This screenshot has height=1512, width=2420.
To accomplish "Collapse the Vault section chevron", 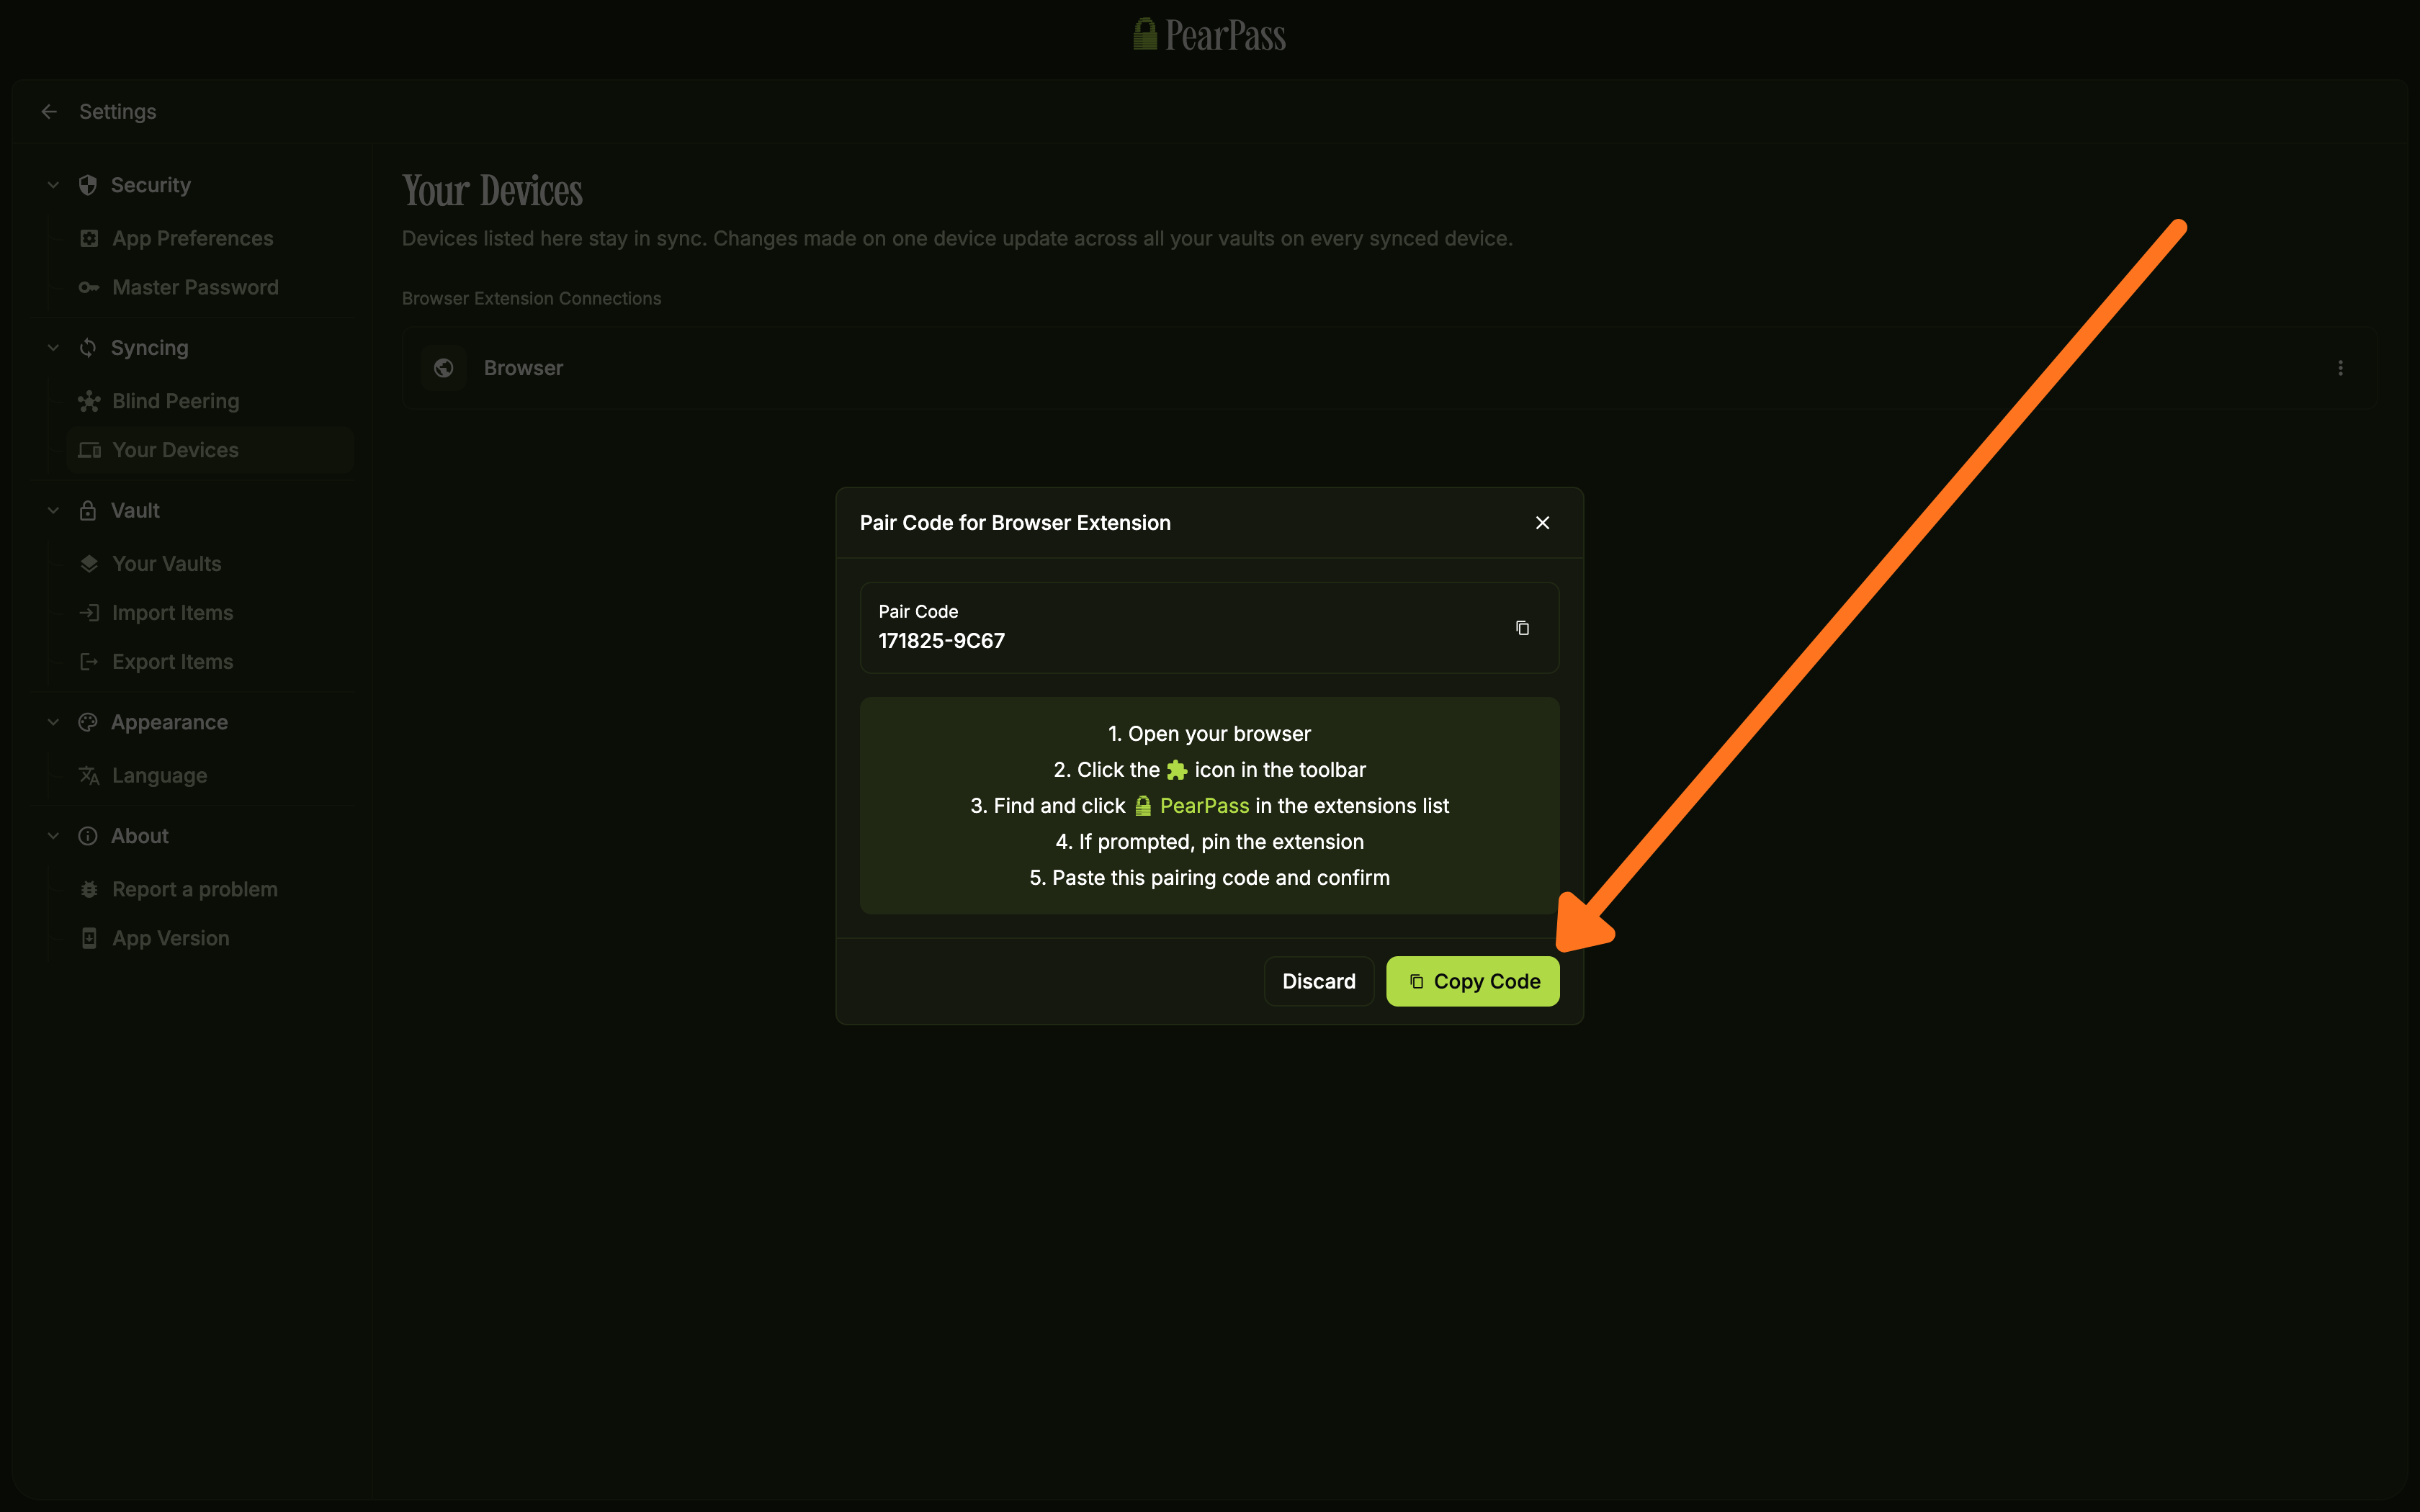I will [54, 510].
